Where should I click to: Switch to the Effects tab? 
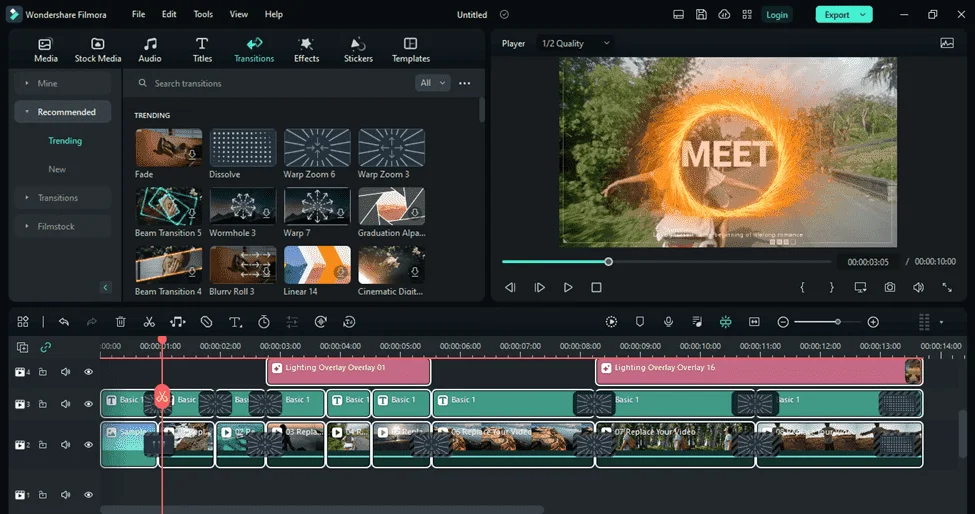tap(307, 50)
